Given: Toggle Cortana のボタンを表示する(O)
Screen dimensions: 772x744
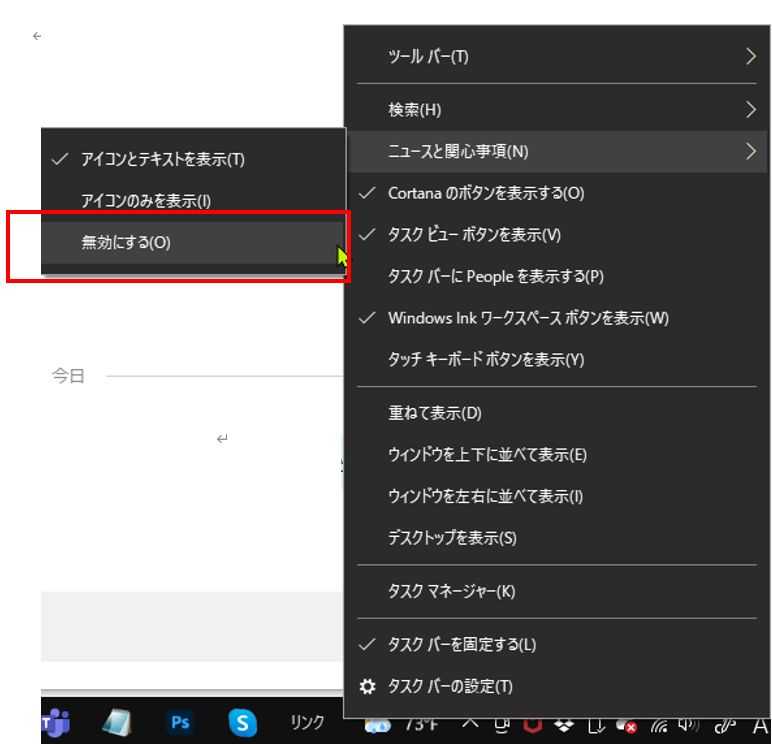Looking at the screenshot, I should pyautogui.click(x=556, y=193).
